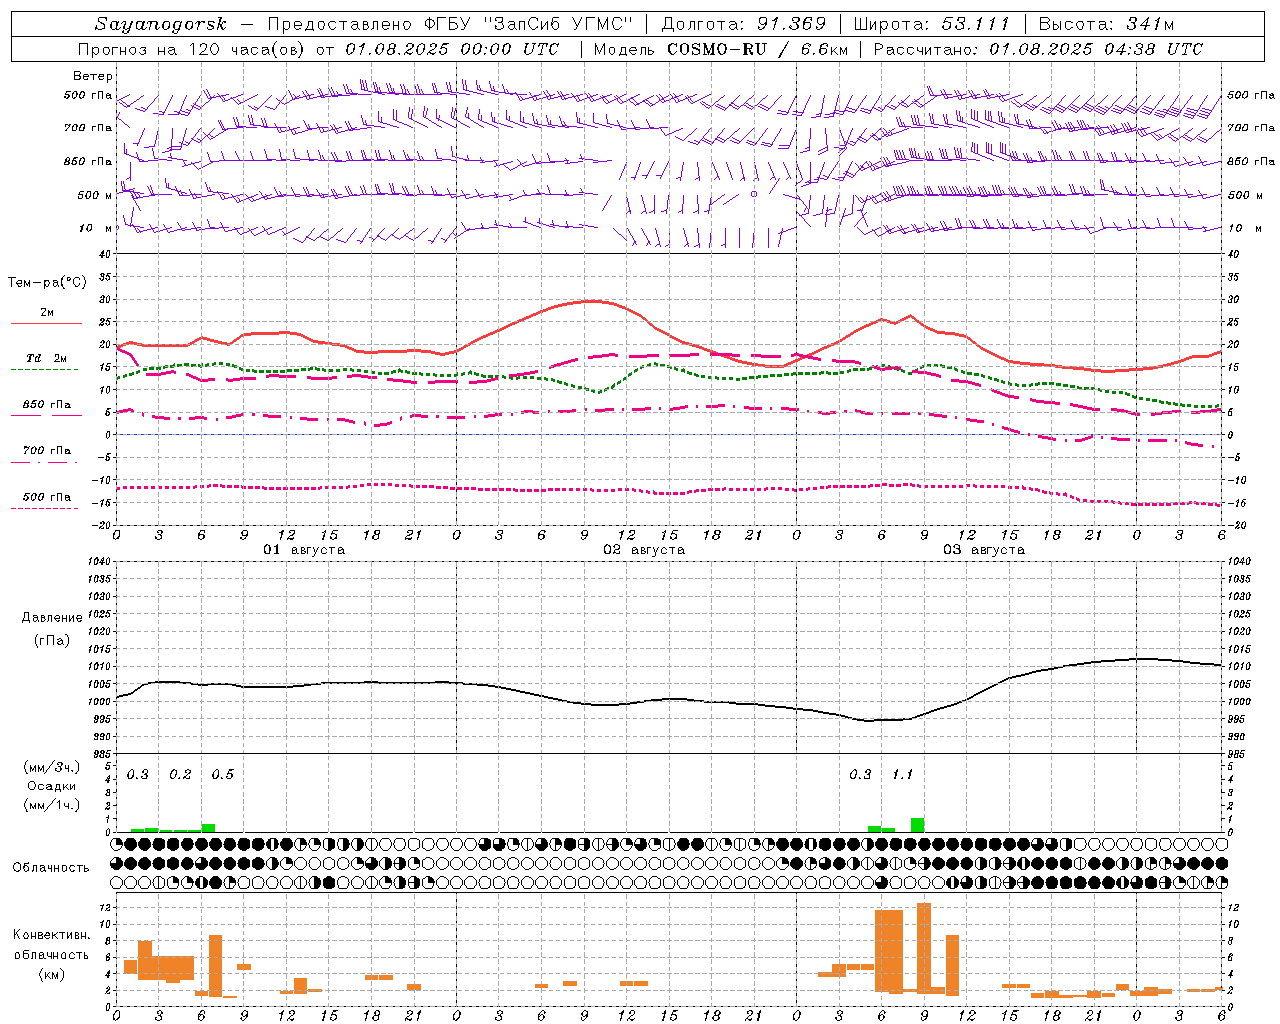Click the "Td 2м" dew point legend entry

[x=47, y=358]
